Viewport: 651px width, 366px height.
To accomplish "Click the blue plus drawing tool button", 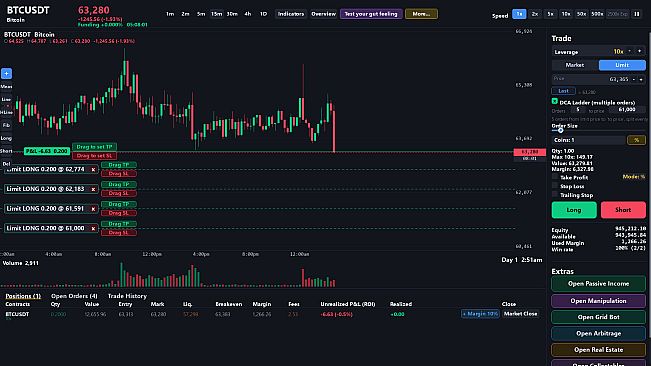I will [x=6, y=73].
